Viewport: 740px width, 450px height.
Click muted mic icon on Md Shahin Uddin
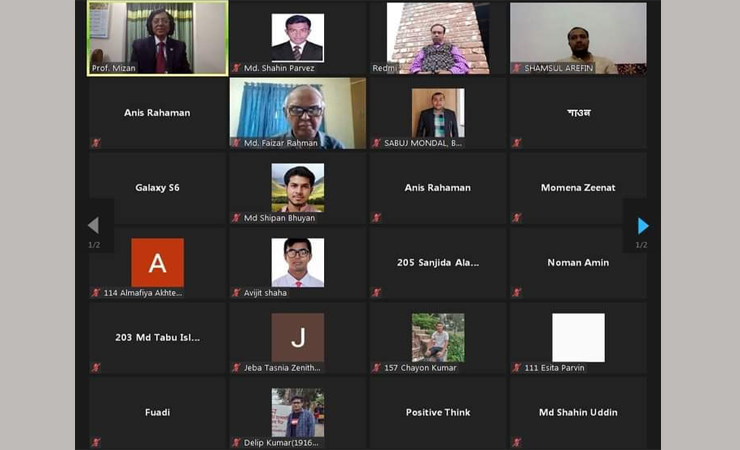tap(517, 442)
